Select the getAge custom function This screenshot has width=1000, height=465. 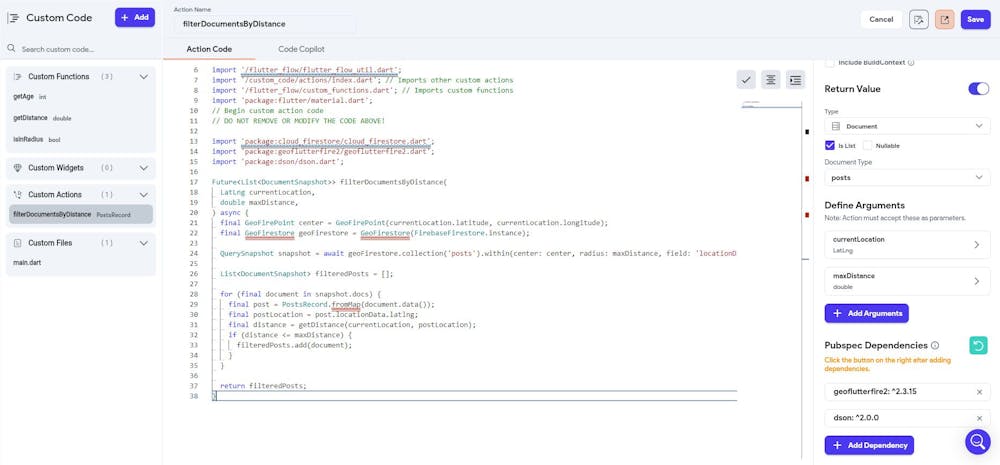click(29, 97)
